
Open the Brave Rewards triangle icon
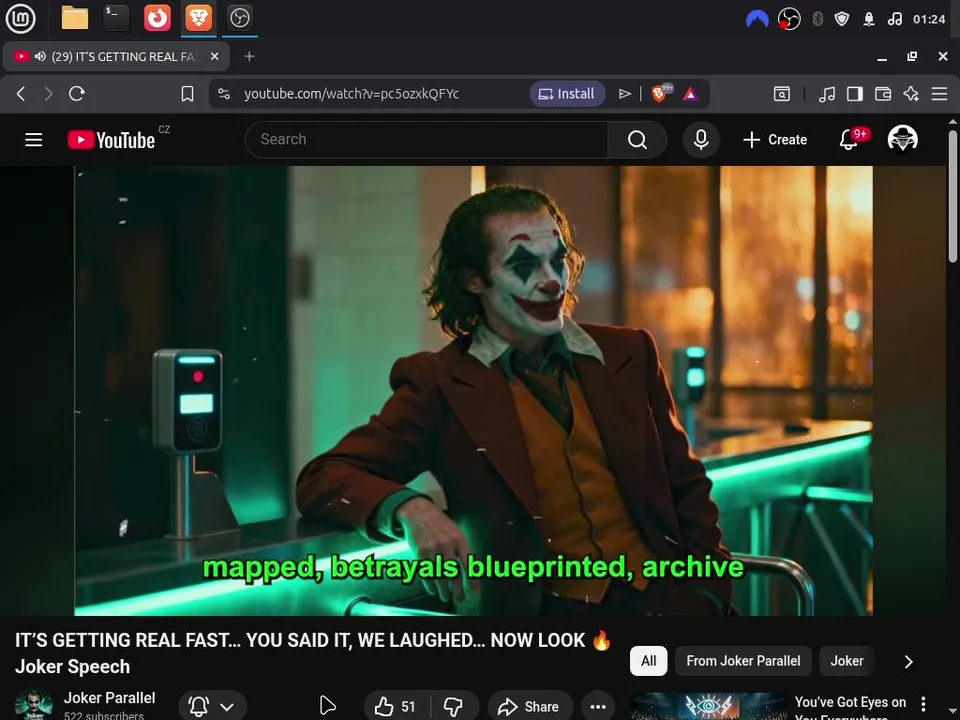(691, 94)
